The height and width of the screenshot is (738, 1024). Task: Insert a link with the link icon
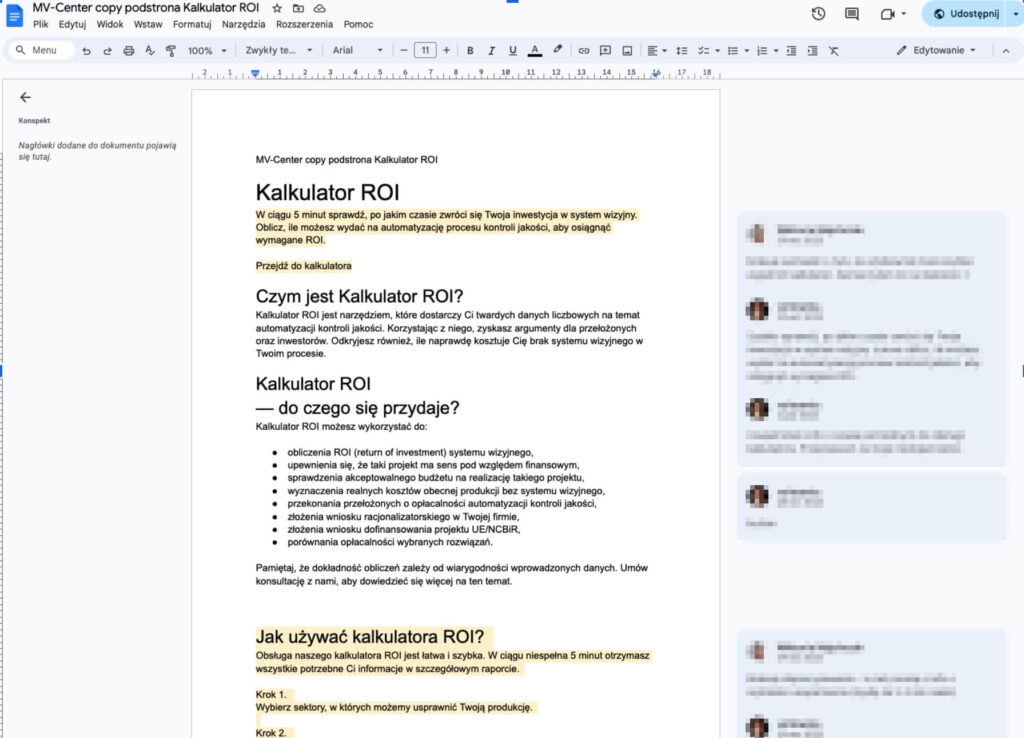tap(584, 50)
